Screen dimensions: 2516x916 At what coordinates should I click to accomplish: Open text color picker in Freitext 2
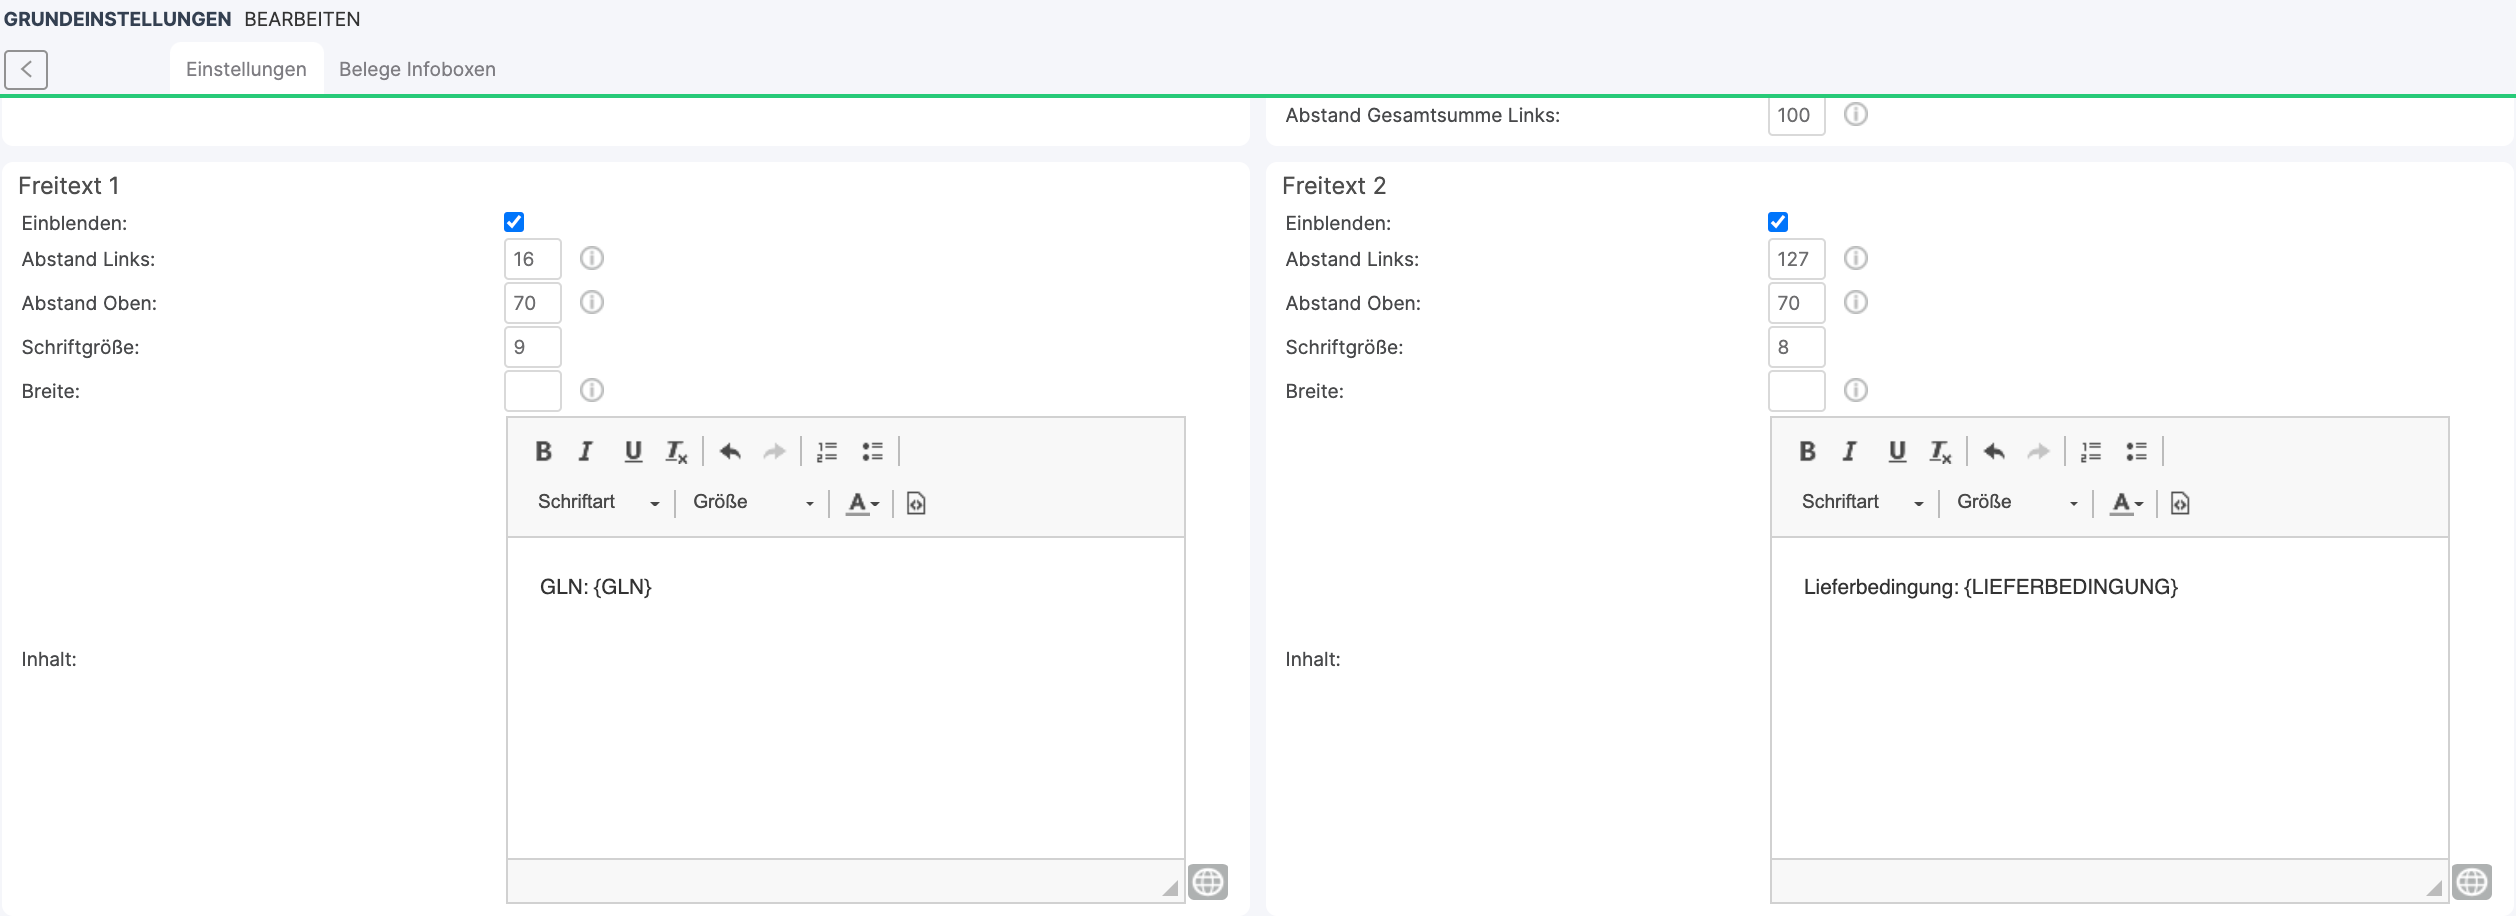click(x=2125, y=503)
